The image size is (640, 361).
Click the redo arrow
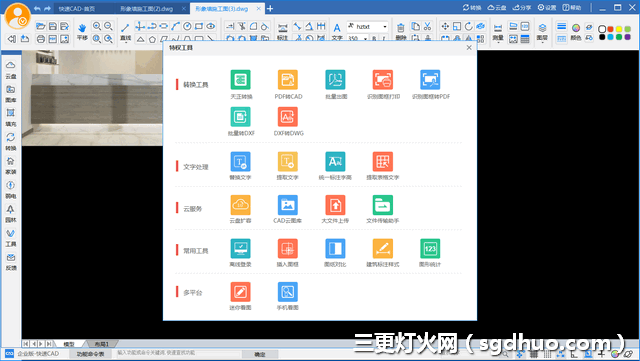(47, 8)
